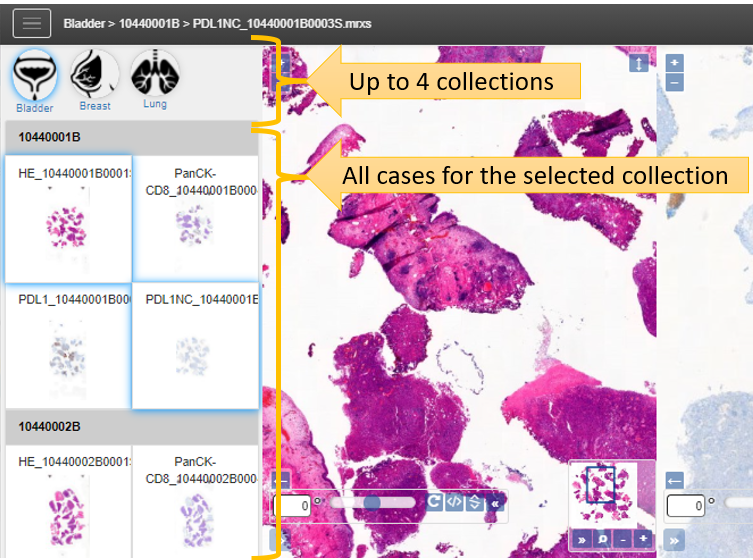753x560 pixels.
Task: Click the horizontal flip icon
Action: pyautogui.click(x=454, y=502)
